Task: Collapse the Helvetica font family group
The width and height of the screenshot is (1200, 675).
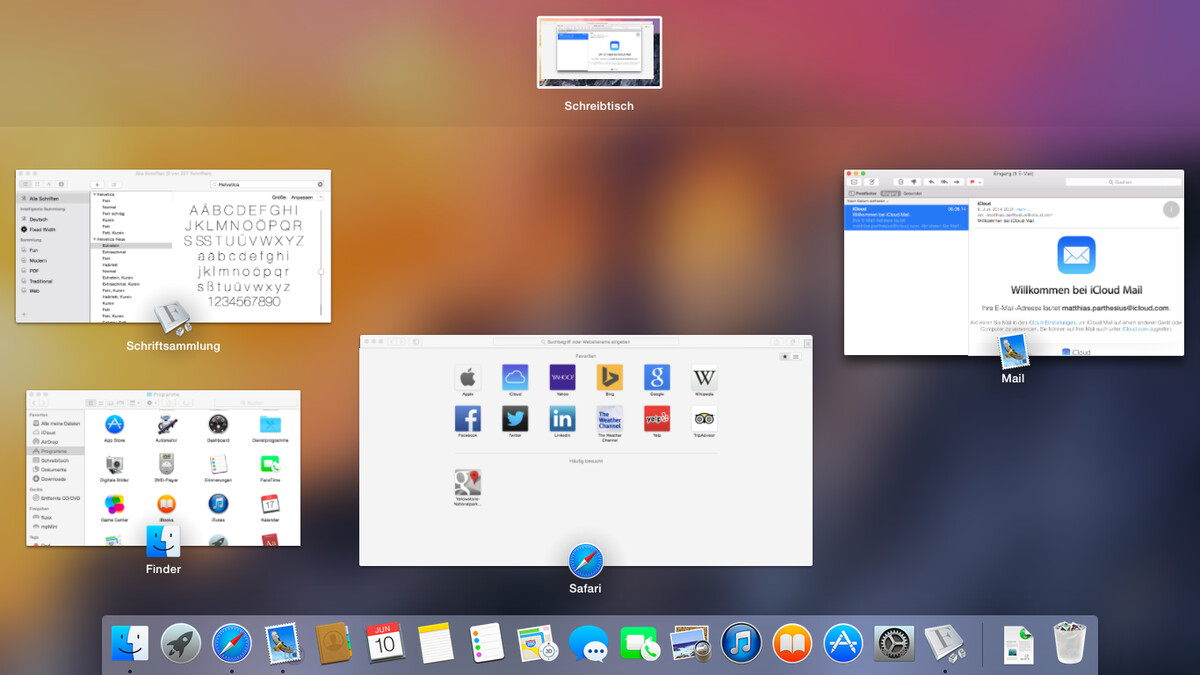Action: (x=95, y=195)
